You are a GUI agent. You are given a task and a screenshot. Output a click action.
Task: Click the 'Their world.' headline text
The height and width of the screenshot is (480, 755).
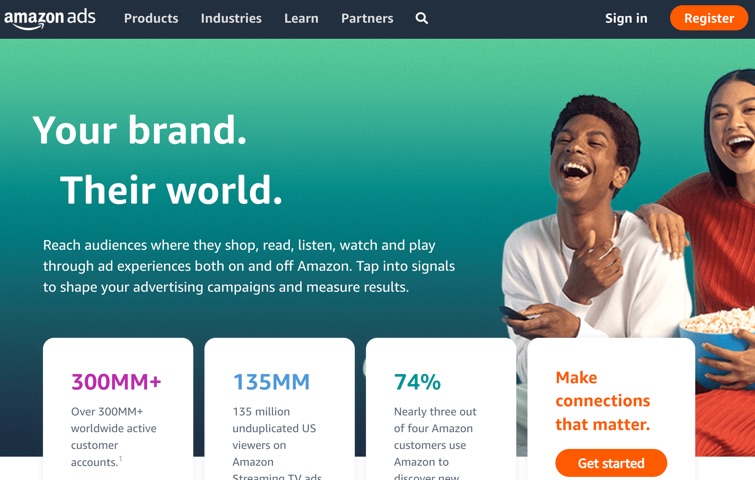pyautogui.click(x=171, y=190)
